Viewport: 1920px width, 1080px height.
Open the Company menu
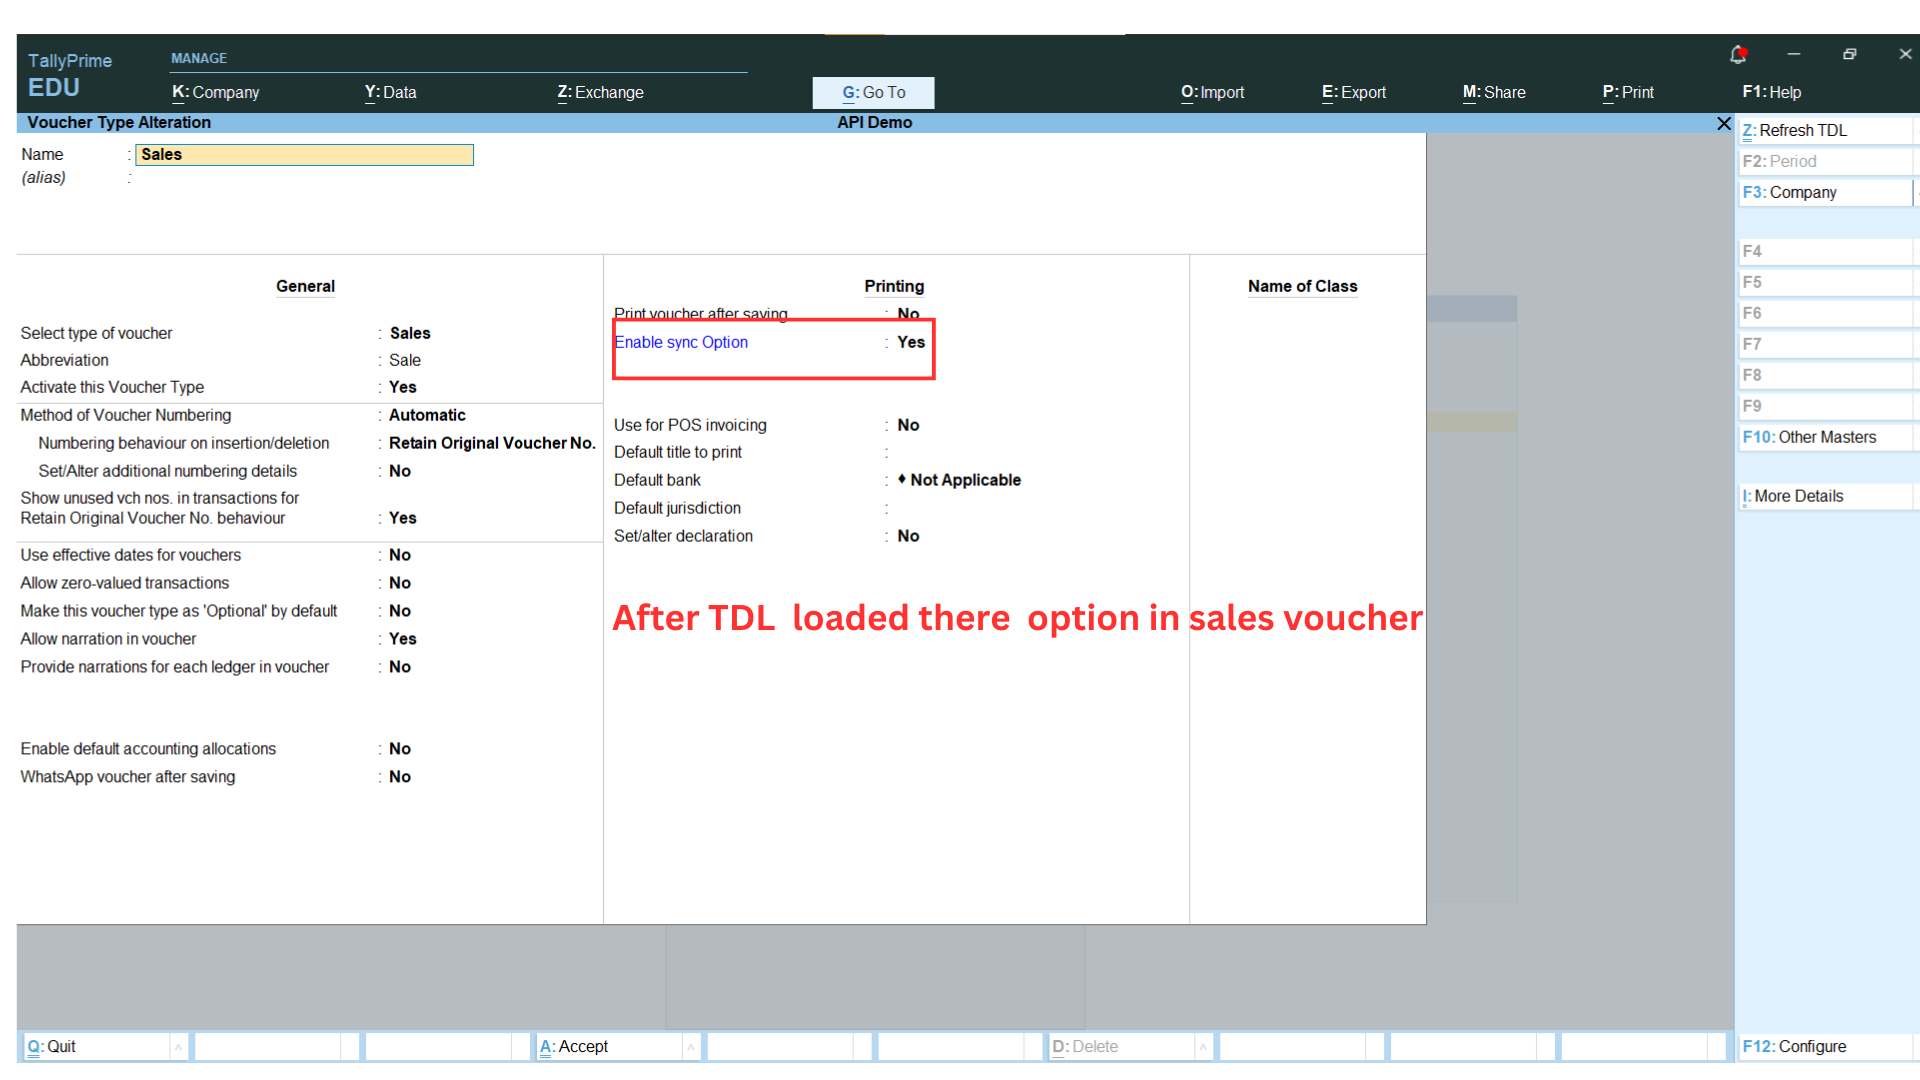click(216, 92)
